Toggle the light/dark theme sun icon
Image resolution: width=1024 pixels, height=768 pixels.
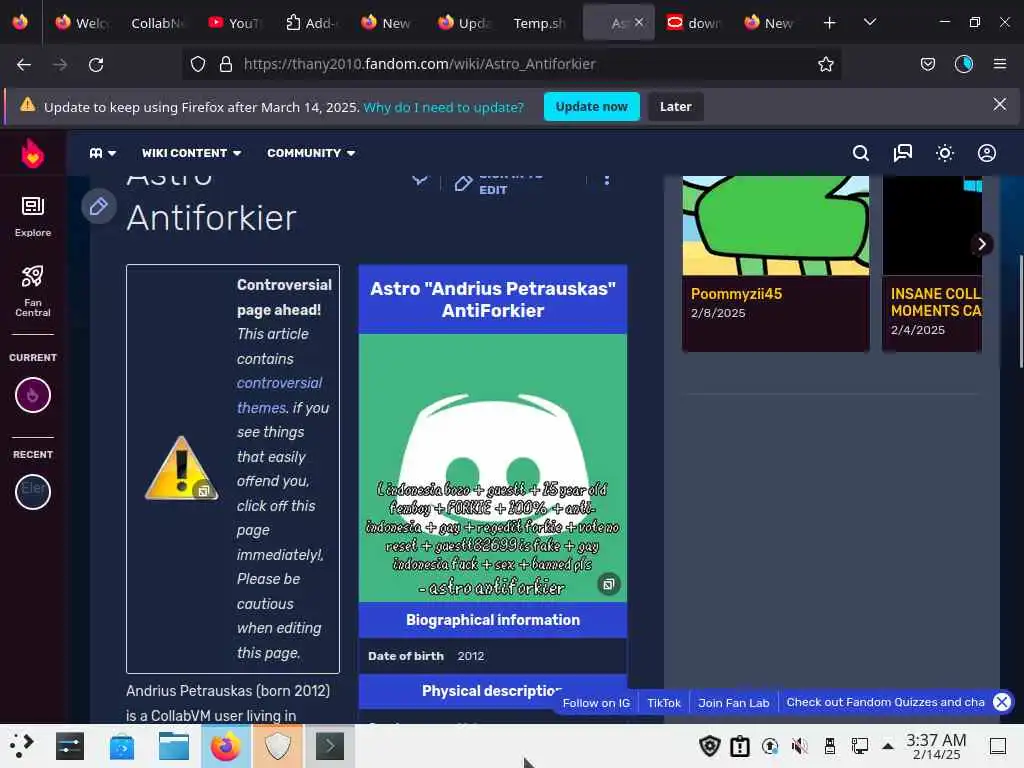pyautogui.click(x=944, y=153)
